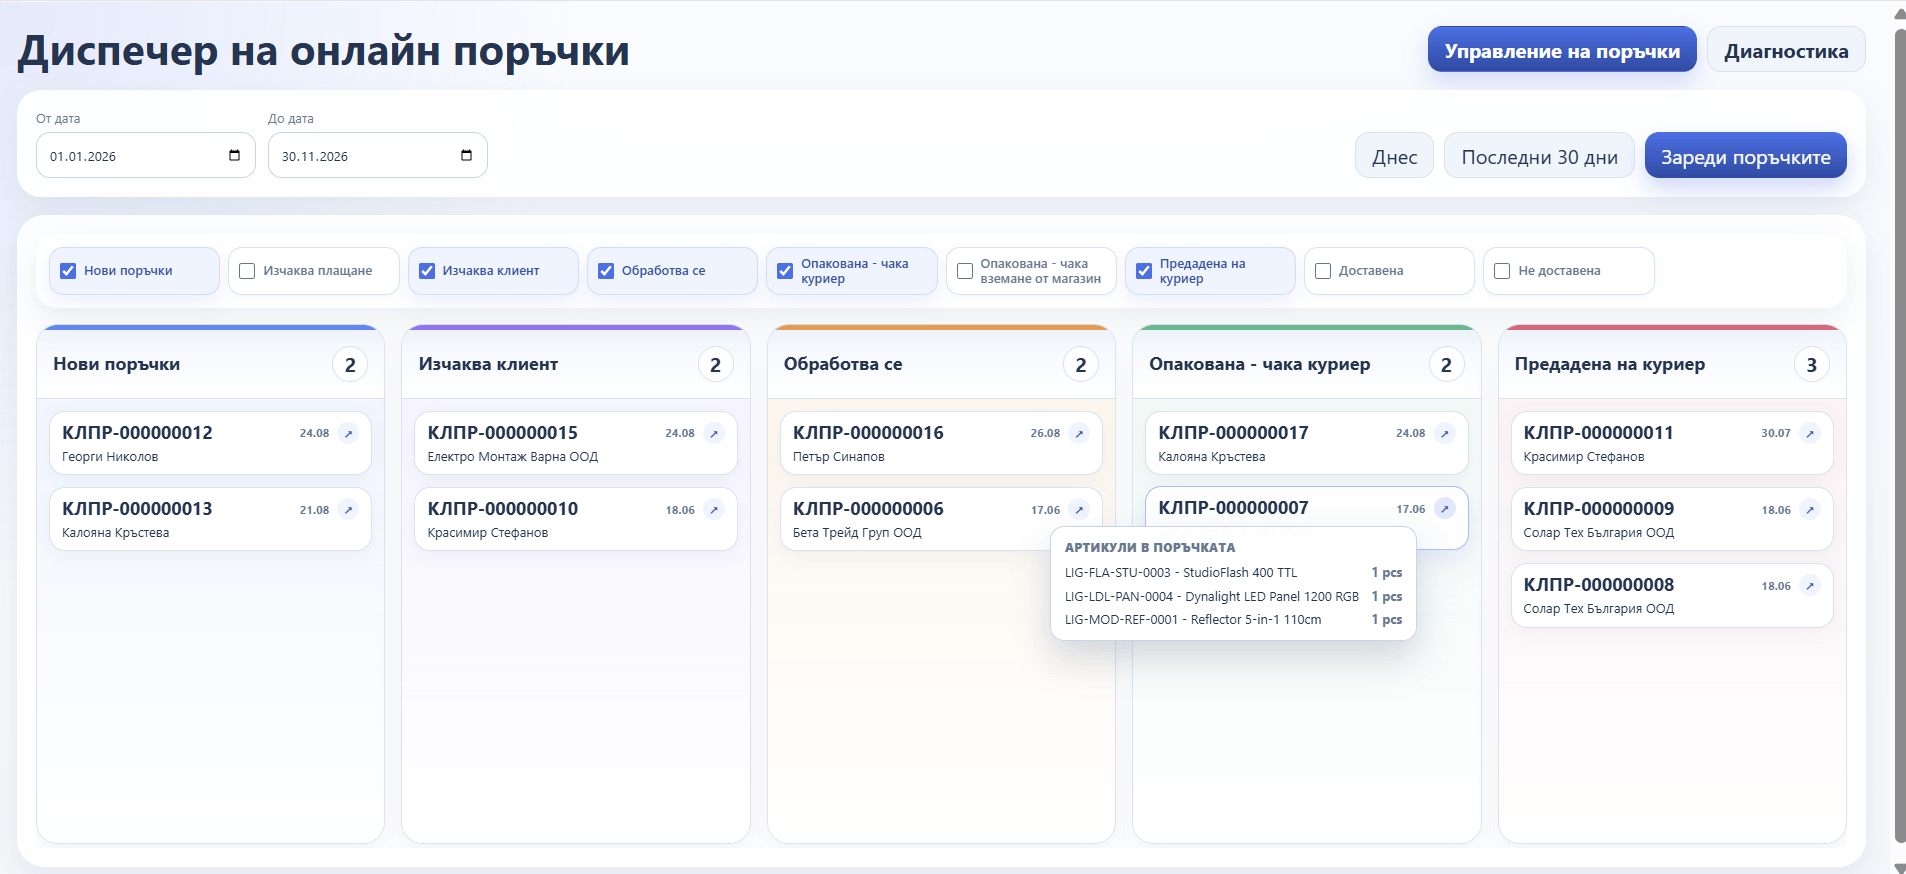This screenshot has height=874, width=1906.
Task: Focus the До дата date field
Action: [378, 155]
